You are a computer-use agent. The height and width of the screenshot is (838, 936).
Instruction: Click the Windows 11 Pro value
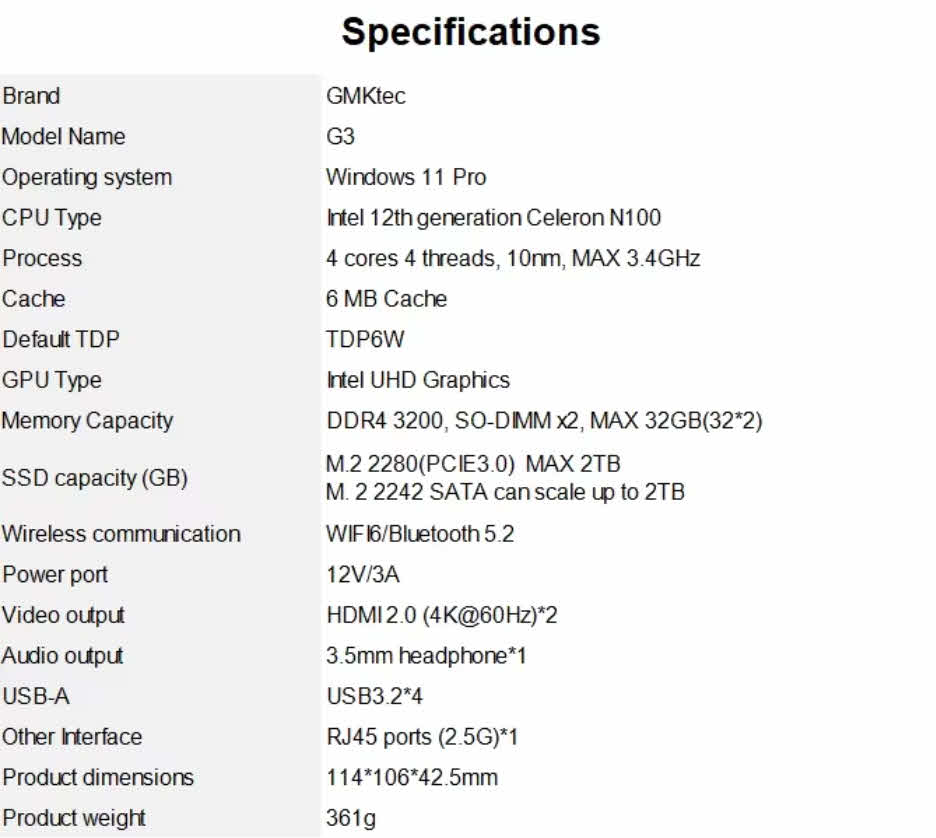(405, 178)
